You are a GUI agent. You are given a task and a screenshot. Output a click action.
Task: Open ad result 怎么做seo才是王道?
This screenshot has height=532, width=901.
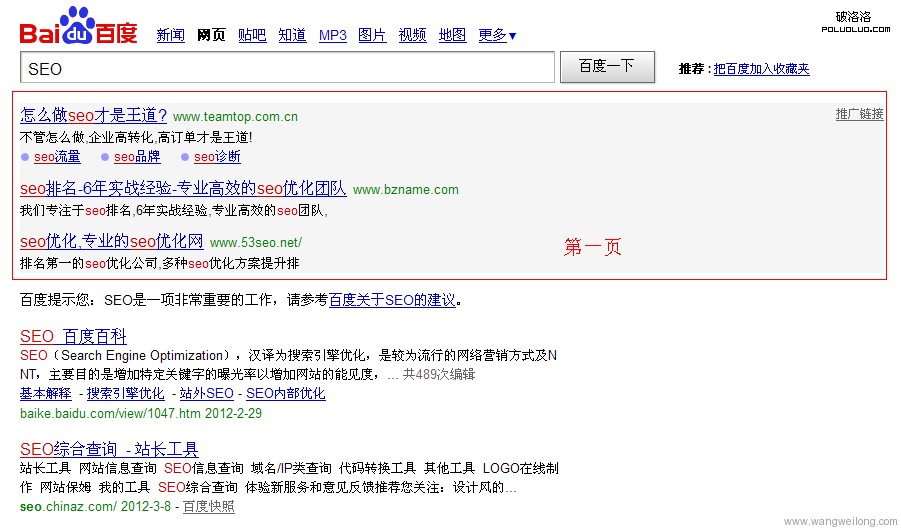(x=94, y=115)
